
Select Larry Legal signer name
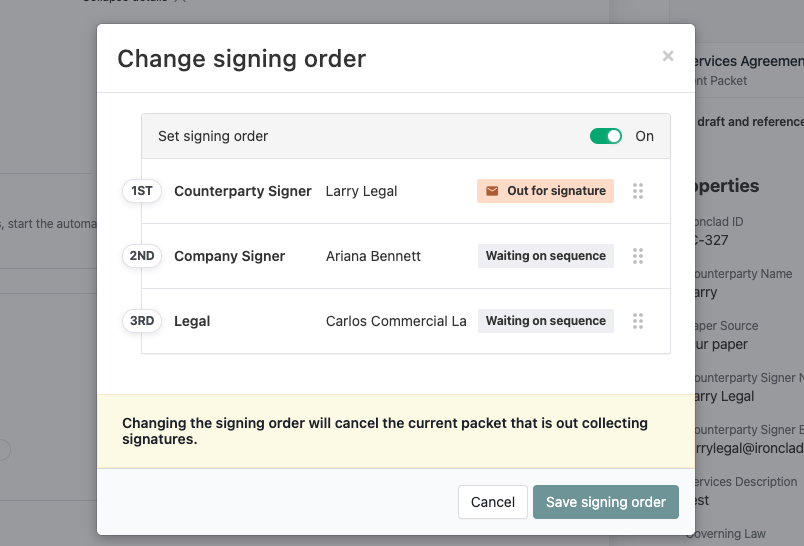click(x=361, y=191)
